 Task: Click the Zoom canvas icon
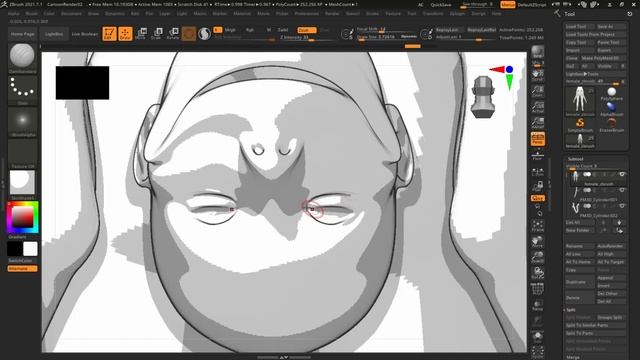(x=538, y=91)
